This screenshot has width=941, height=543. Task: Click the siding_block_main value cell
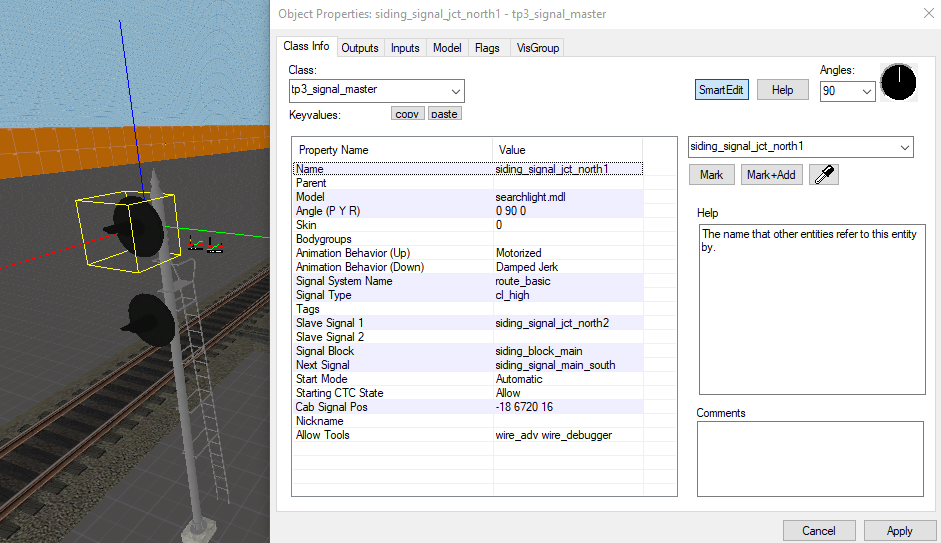(568, 351)
